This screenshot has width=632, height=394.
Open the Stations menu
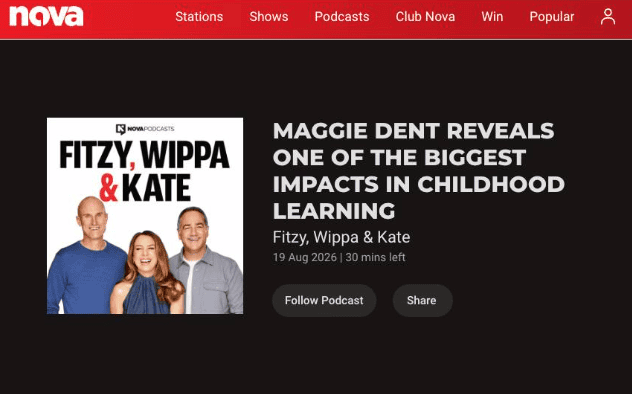pyautogui.click(x=199, y=17)
